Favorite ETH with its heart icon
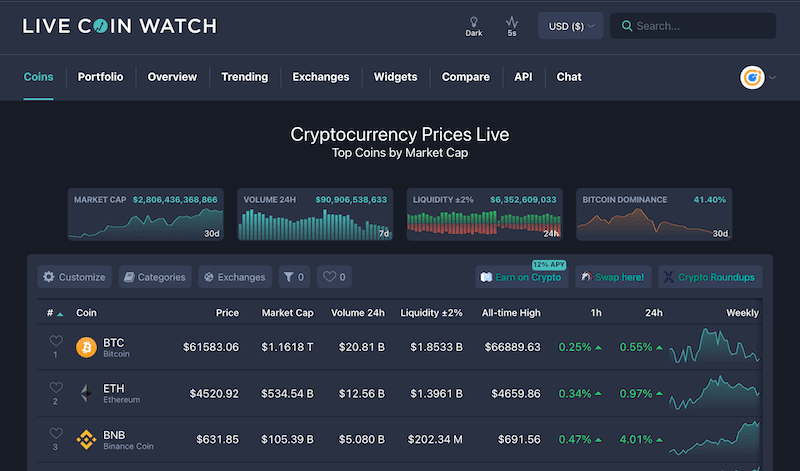This screenshot has height=471, width=800. (56, 387)
